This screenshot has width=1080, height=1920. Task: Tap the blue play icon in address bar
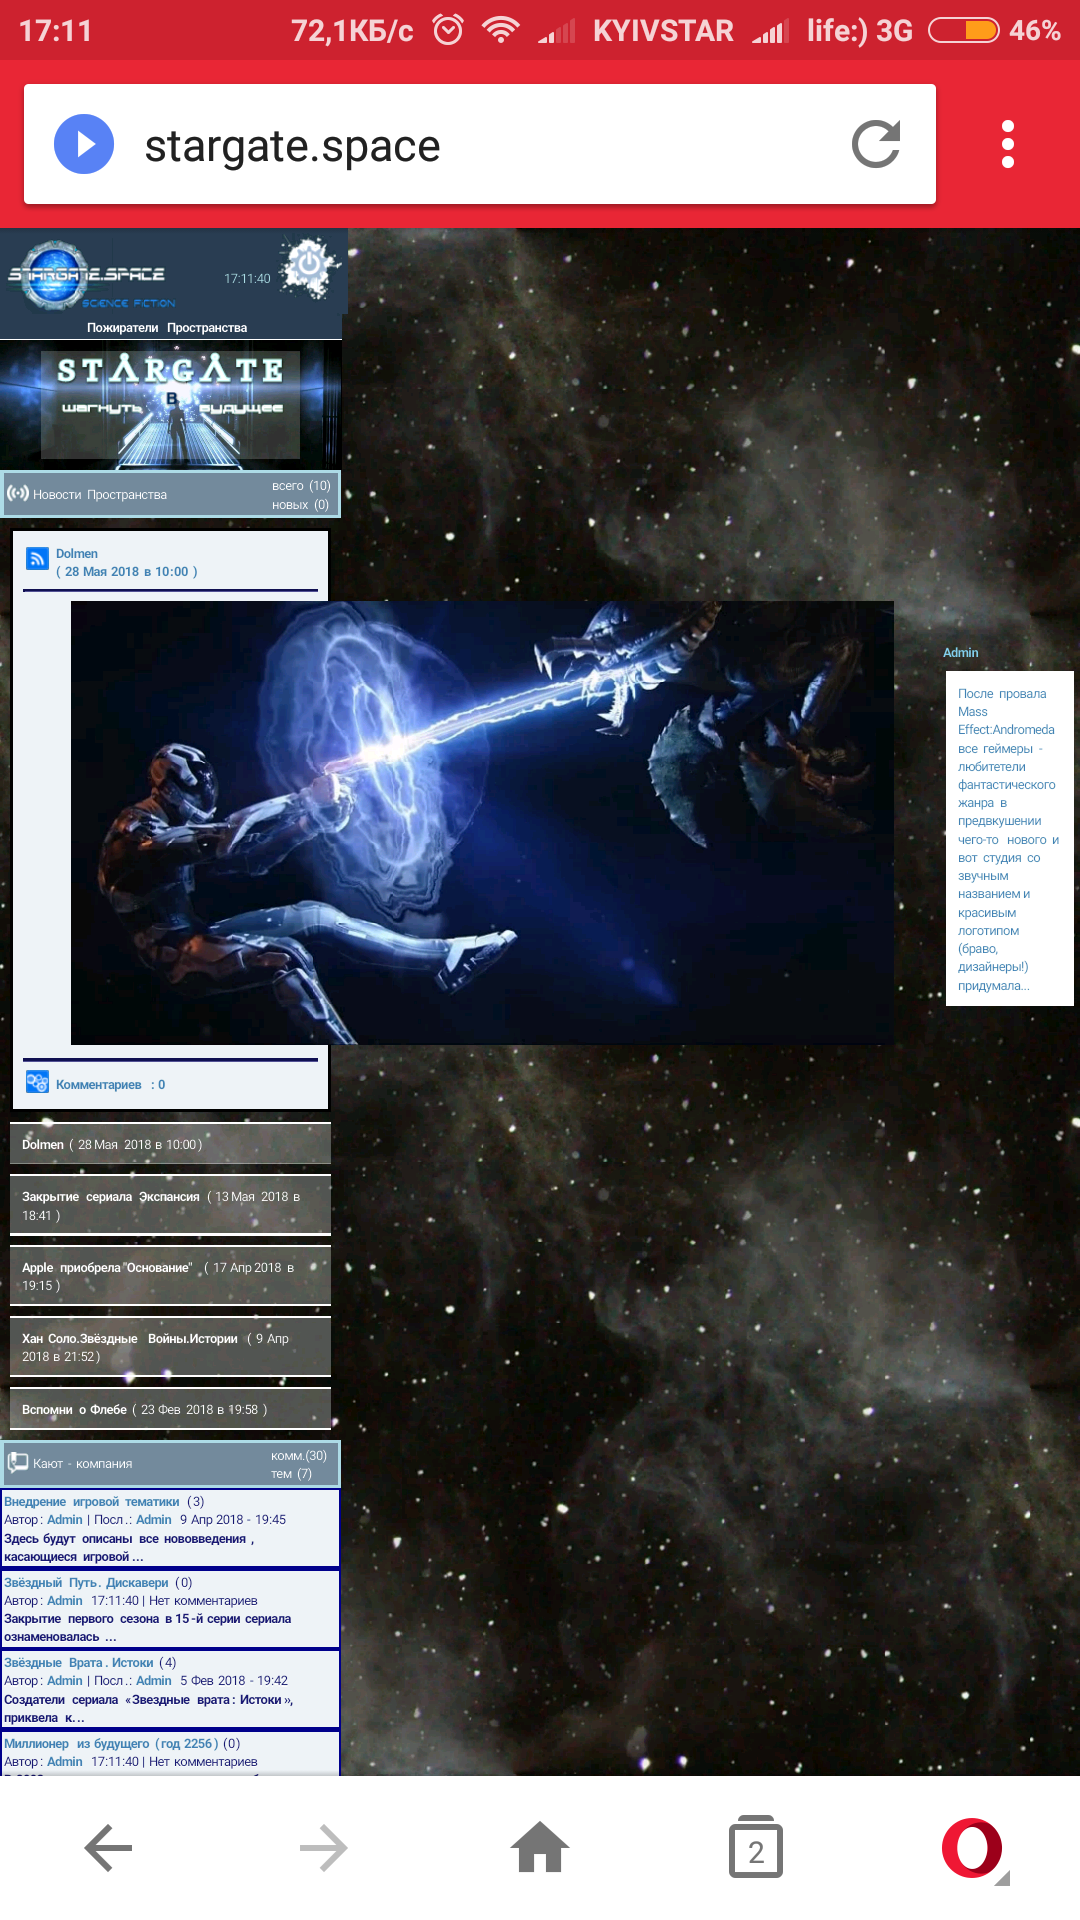click(x=84, y=145)
